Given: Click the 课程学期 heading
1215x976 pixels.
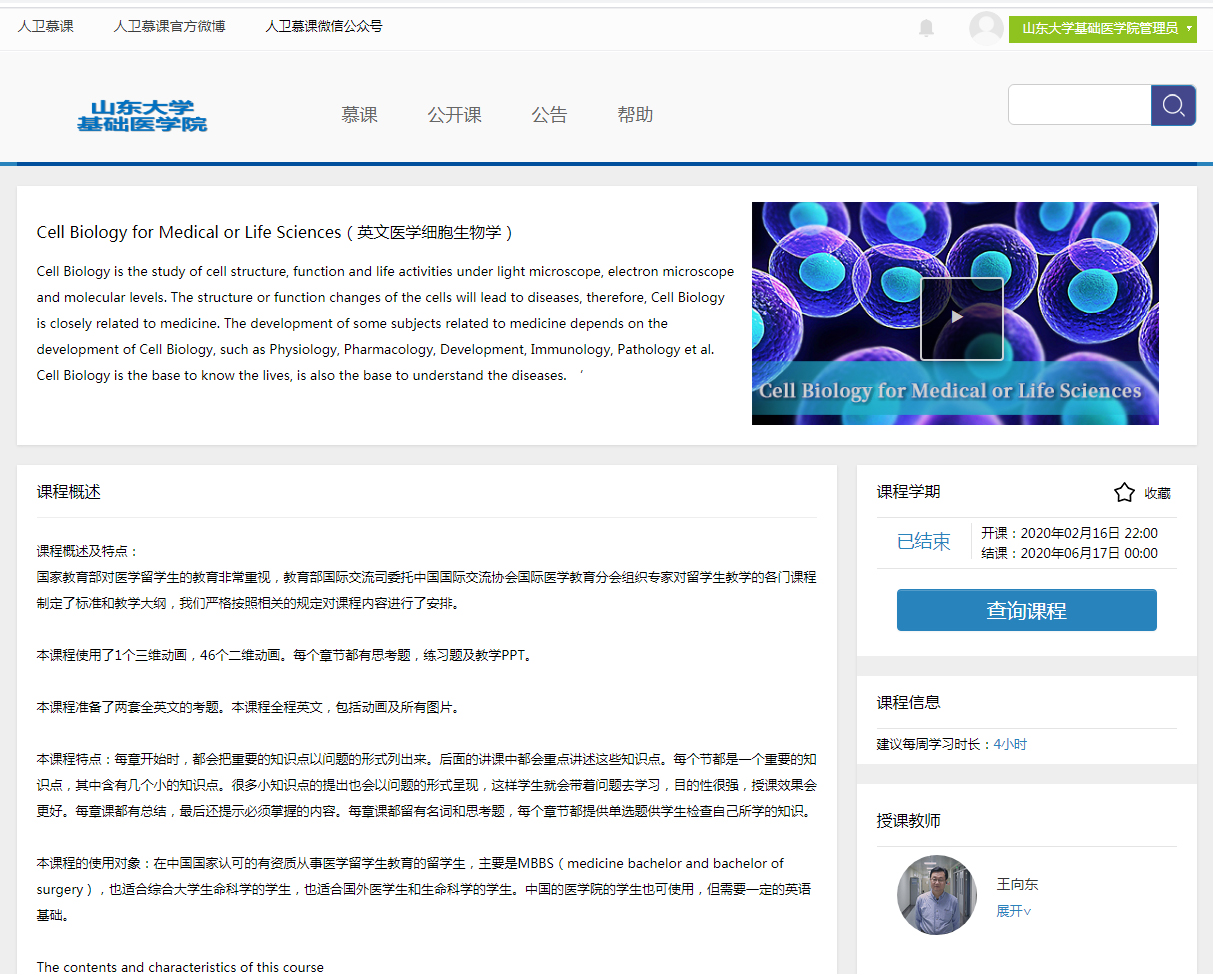Looking at the screenshot, I should (x=909, y=492).
